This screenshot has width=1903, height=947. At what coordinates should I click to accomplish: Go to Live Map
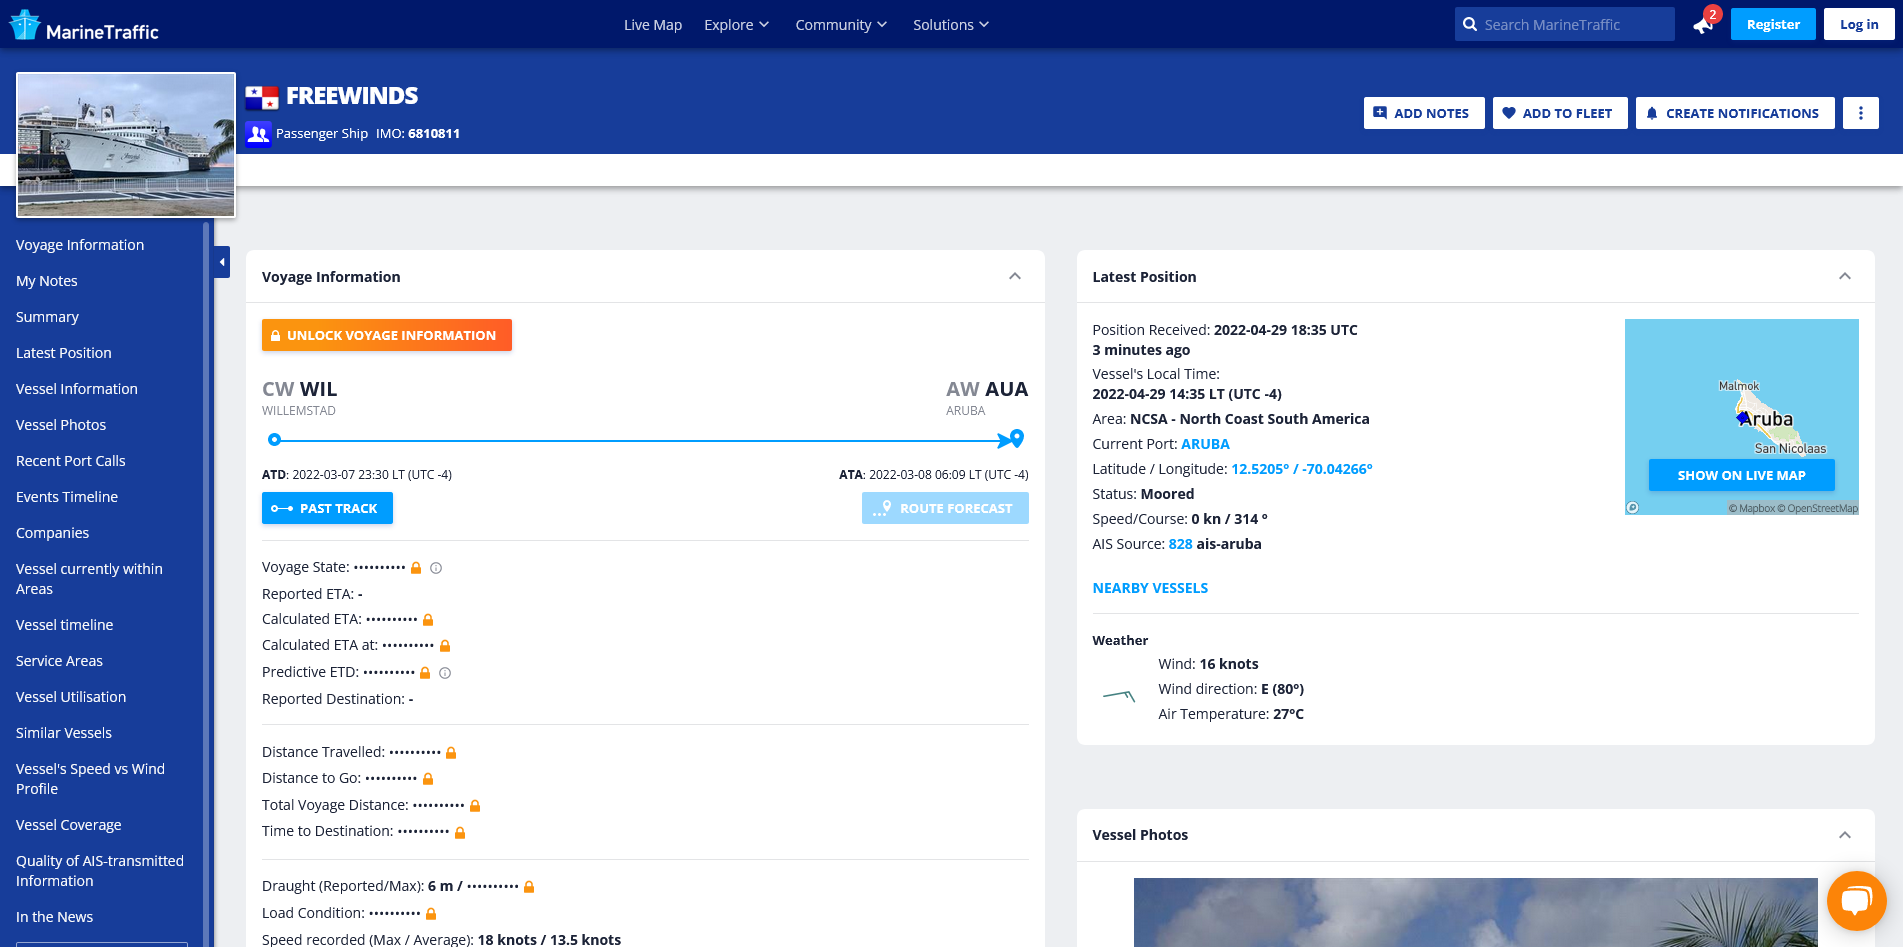(653, 25)
